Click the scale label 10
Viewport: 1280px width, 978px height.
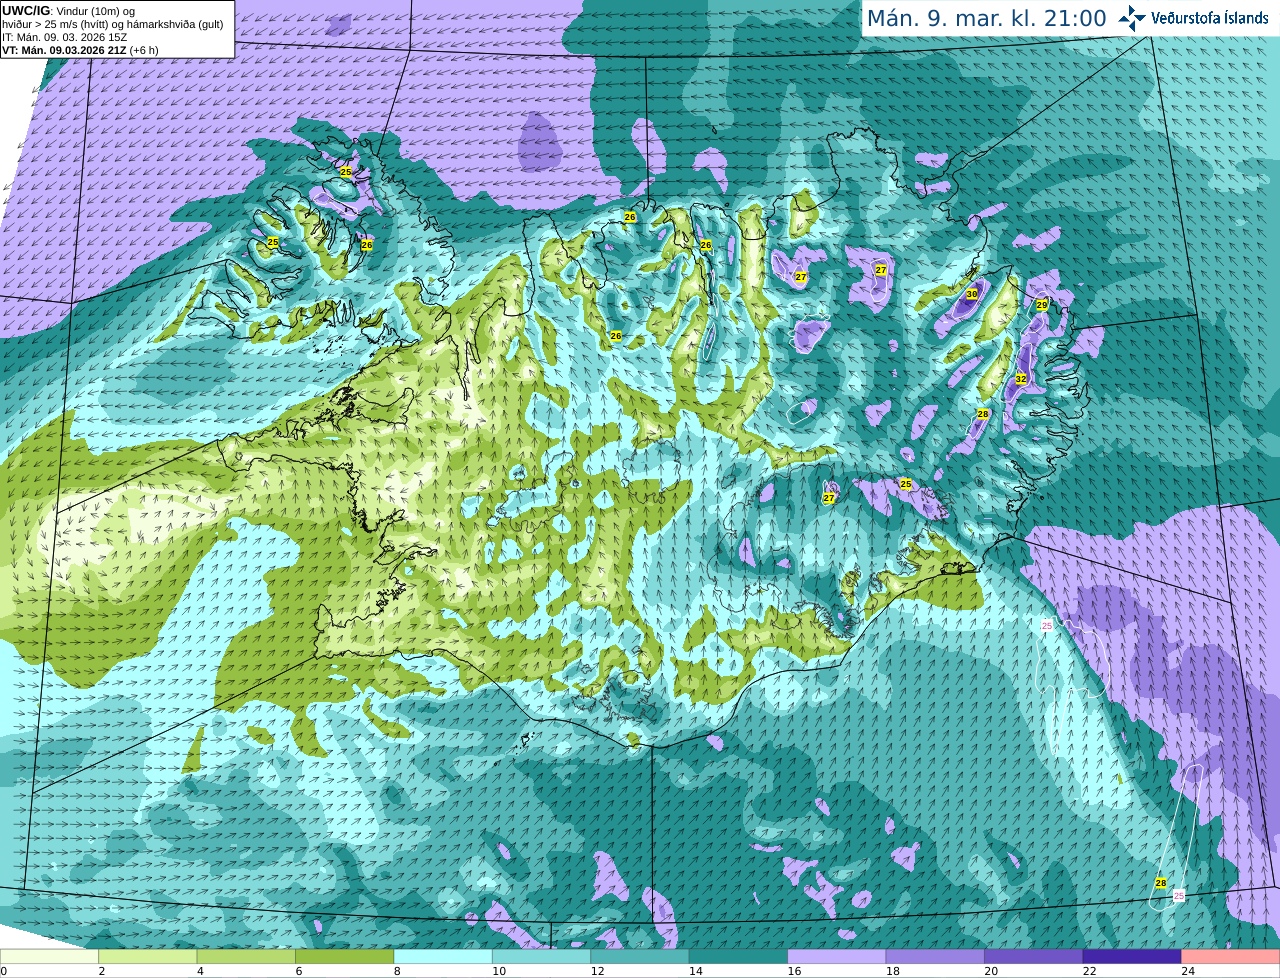tap(499, 971)
